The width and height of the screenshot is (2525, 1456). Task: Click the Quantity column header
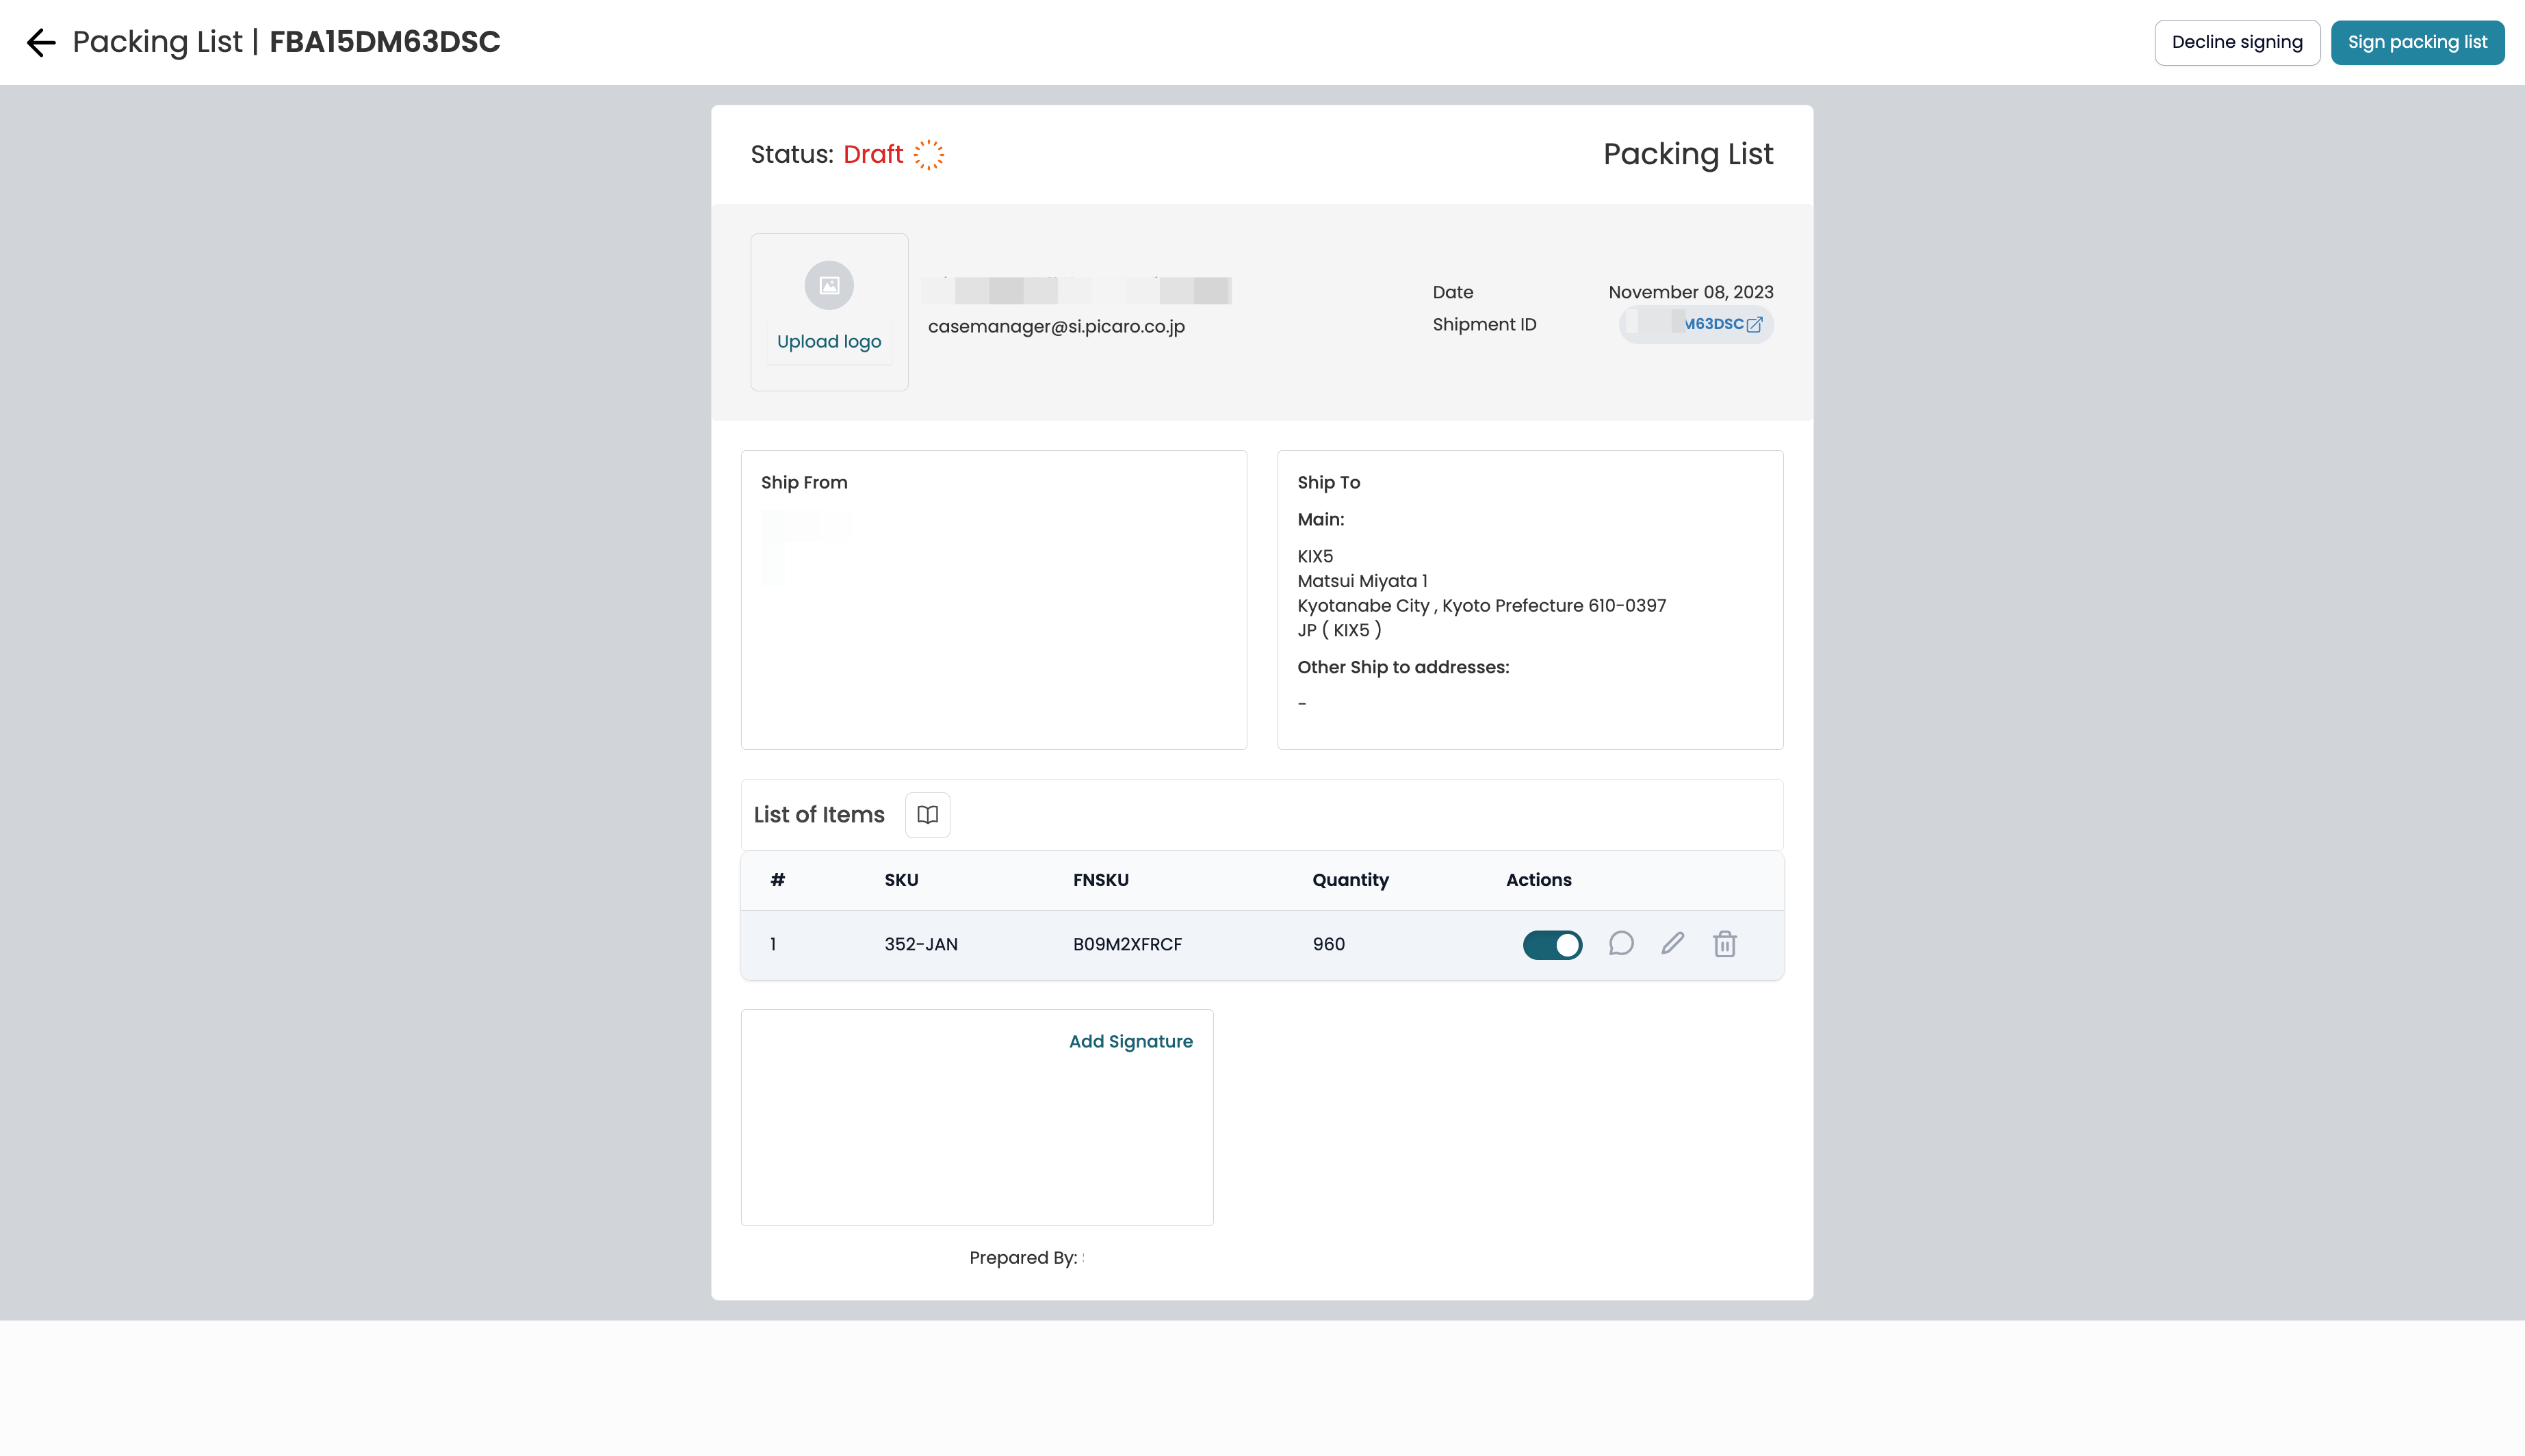(1350, 880)
